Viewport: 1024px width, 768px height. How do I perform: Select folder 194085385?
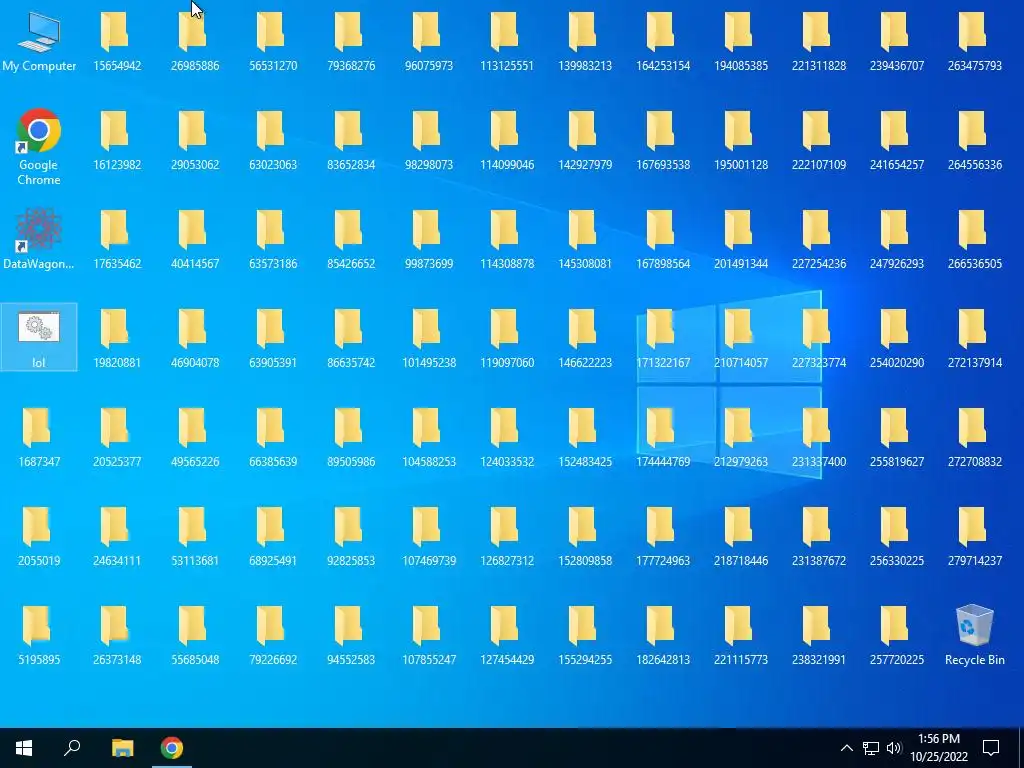pos(741,40)
